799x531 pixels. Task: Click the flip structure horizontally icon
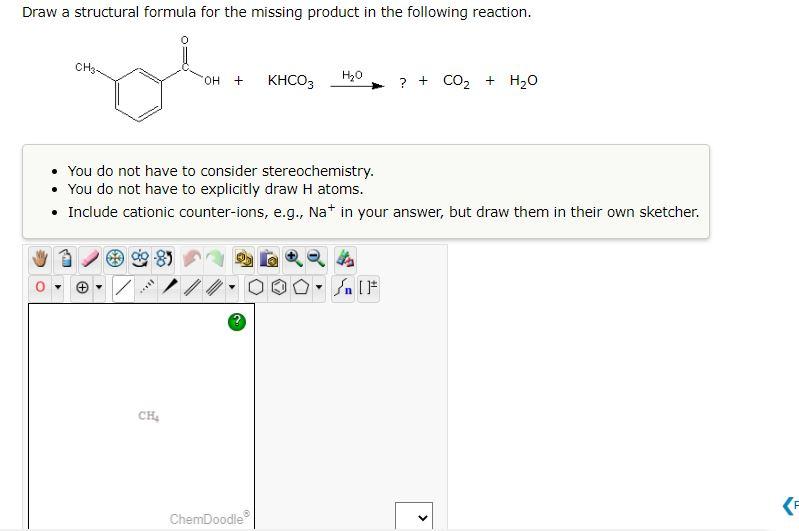click(140, 259)
